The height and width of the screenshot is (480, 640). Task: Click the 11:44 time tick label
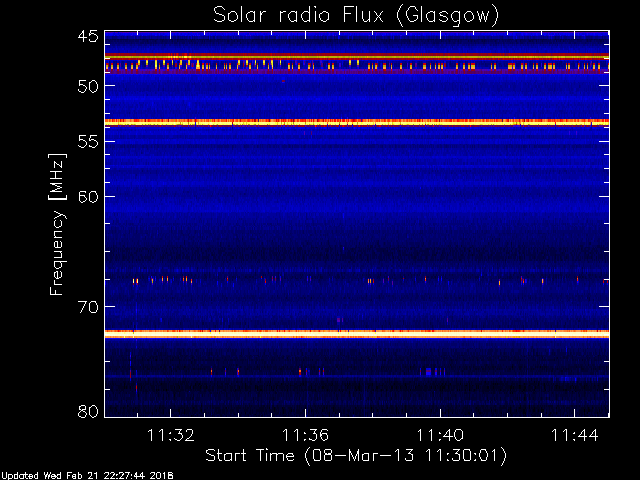pos(575,435)
